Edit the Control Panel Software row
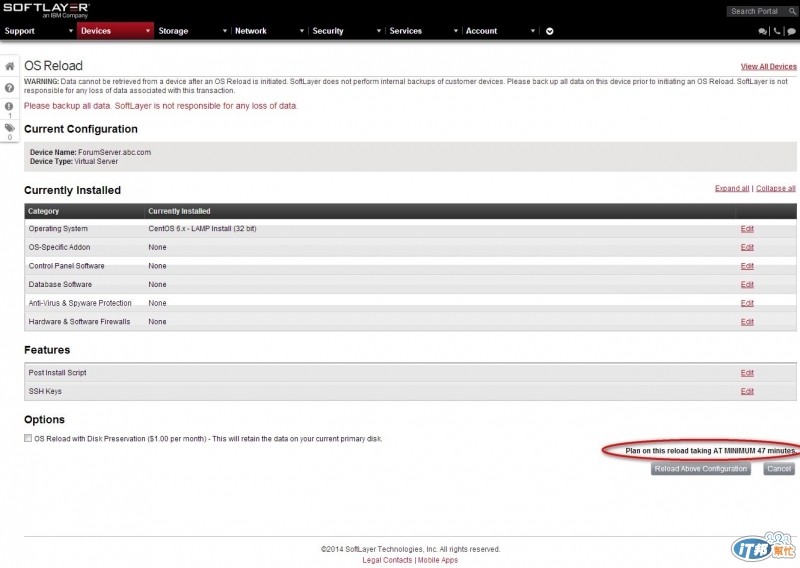Image resolution: width=800 pixels, height=568 pixels. tap(747, 266)
